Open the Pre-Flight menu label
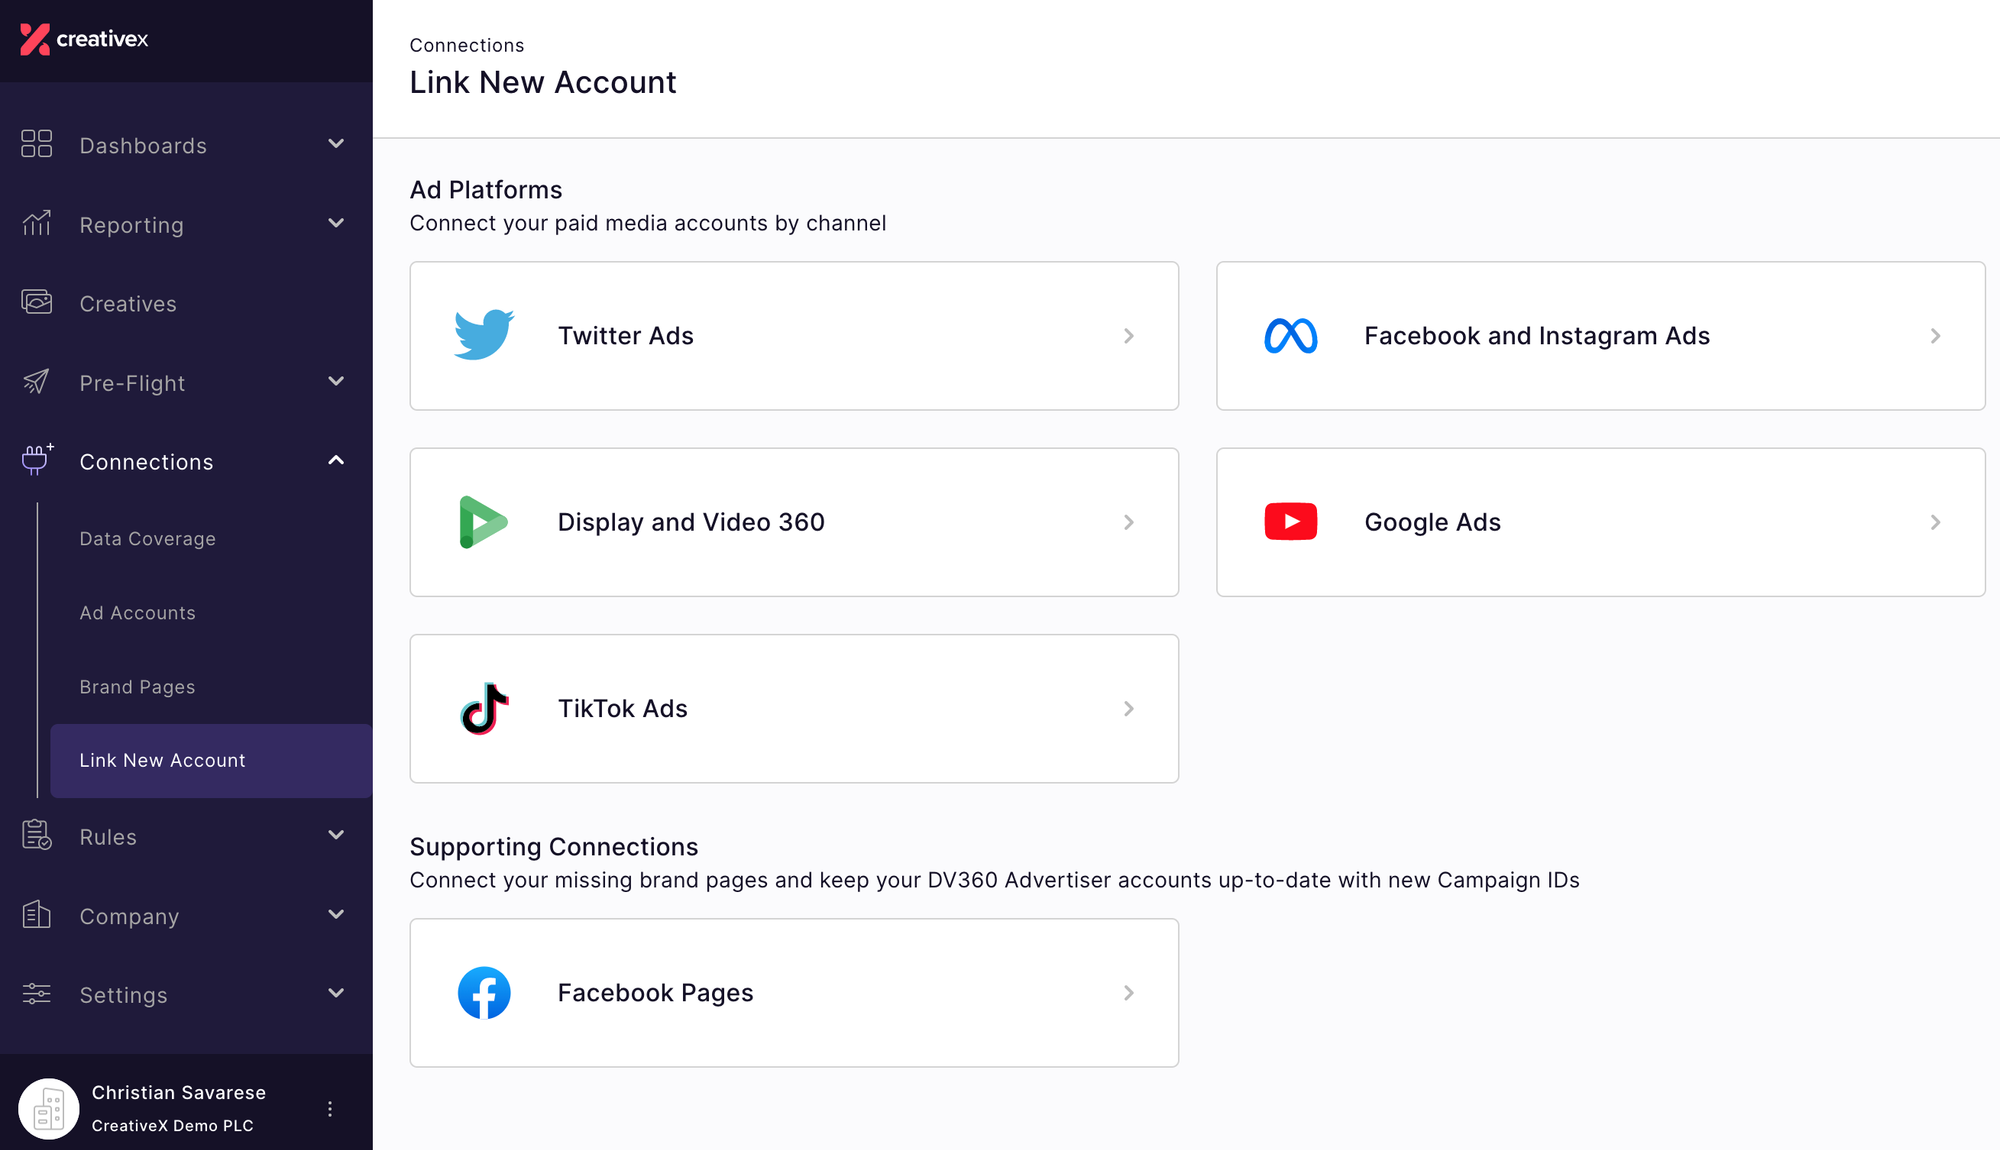Screen dimensions: 2000x1150 coord(133,383)
